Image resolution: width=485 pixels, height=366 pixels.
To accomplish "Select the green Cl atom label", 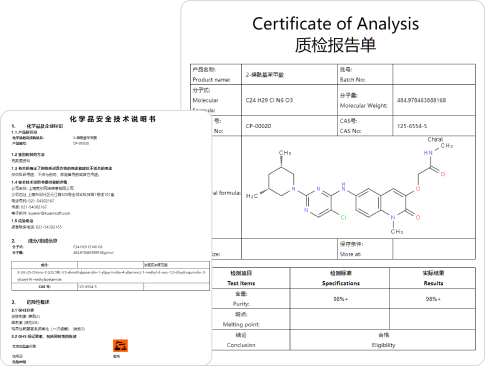I will [x=343, y=217].
